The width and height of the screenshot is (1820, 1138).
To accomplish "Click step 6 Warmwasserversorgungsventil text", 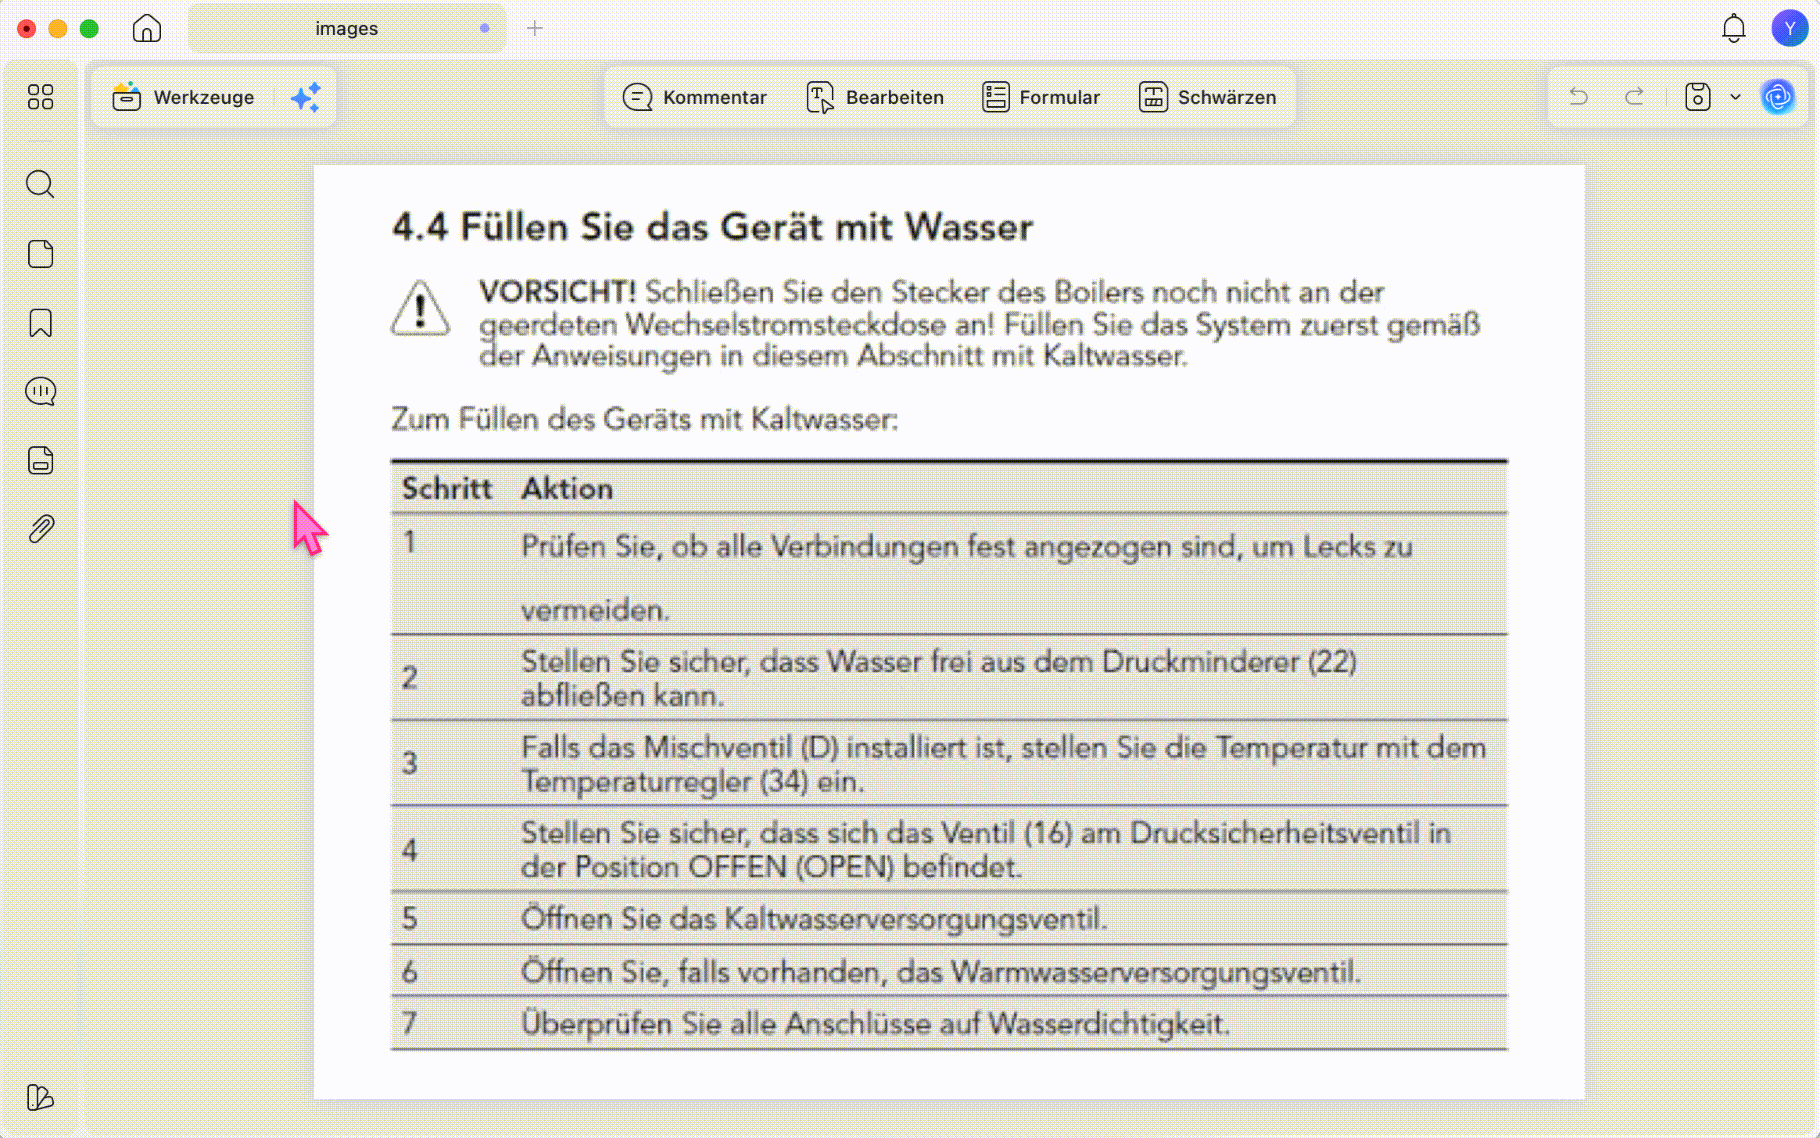I will (x=941, y=972).
